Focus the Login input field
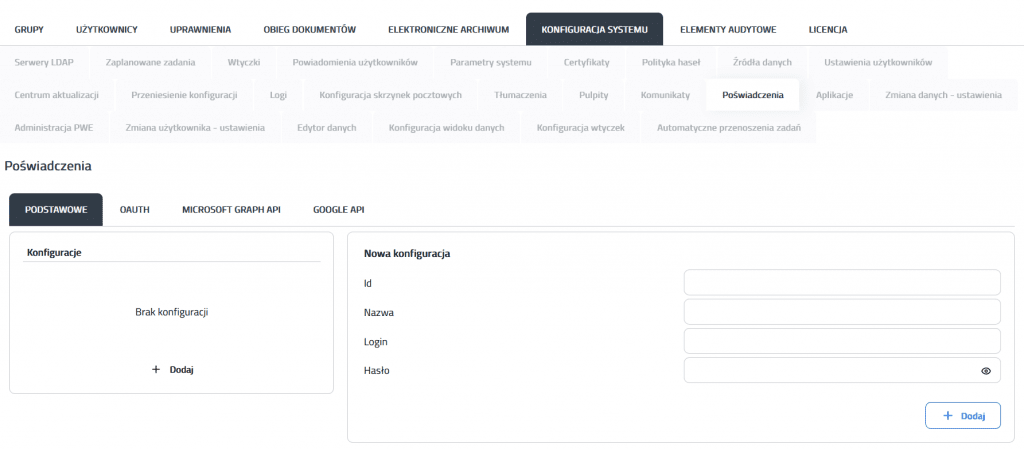1024x449 pixels. [842, 341]
